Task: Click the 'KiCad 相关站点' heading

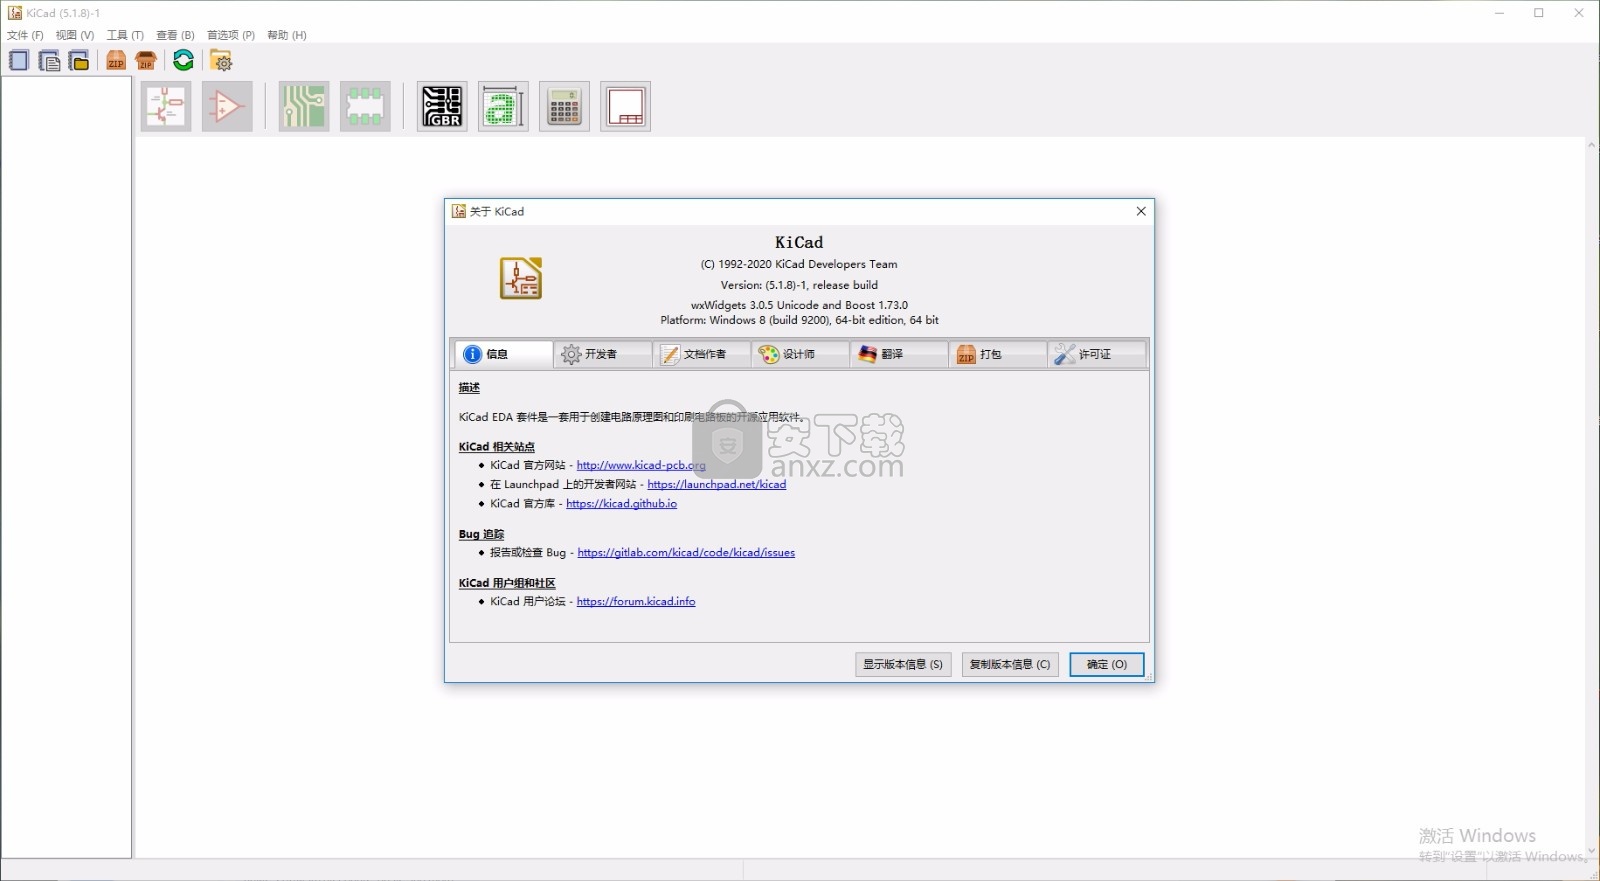Action: coord(497,447)
